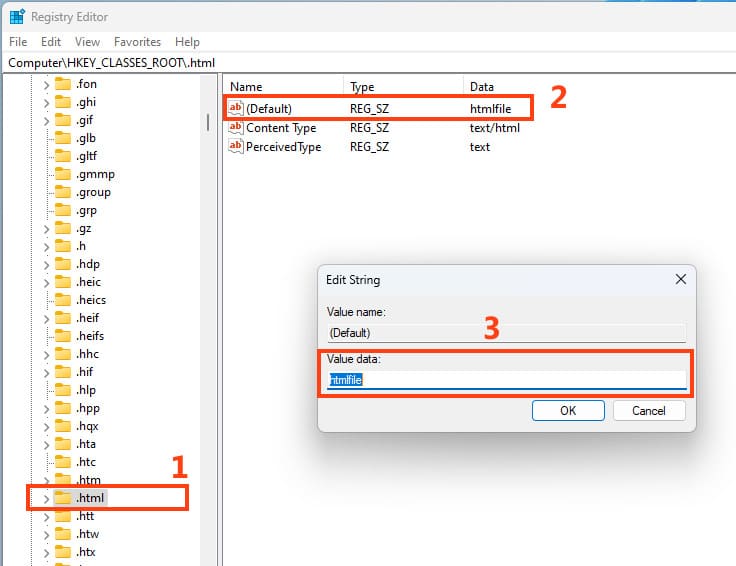Viewport: 736px width, 566px height.
Task: Select the PerceivedType value icon
Action: click(x=236, y=147)
